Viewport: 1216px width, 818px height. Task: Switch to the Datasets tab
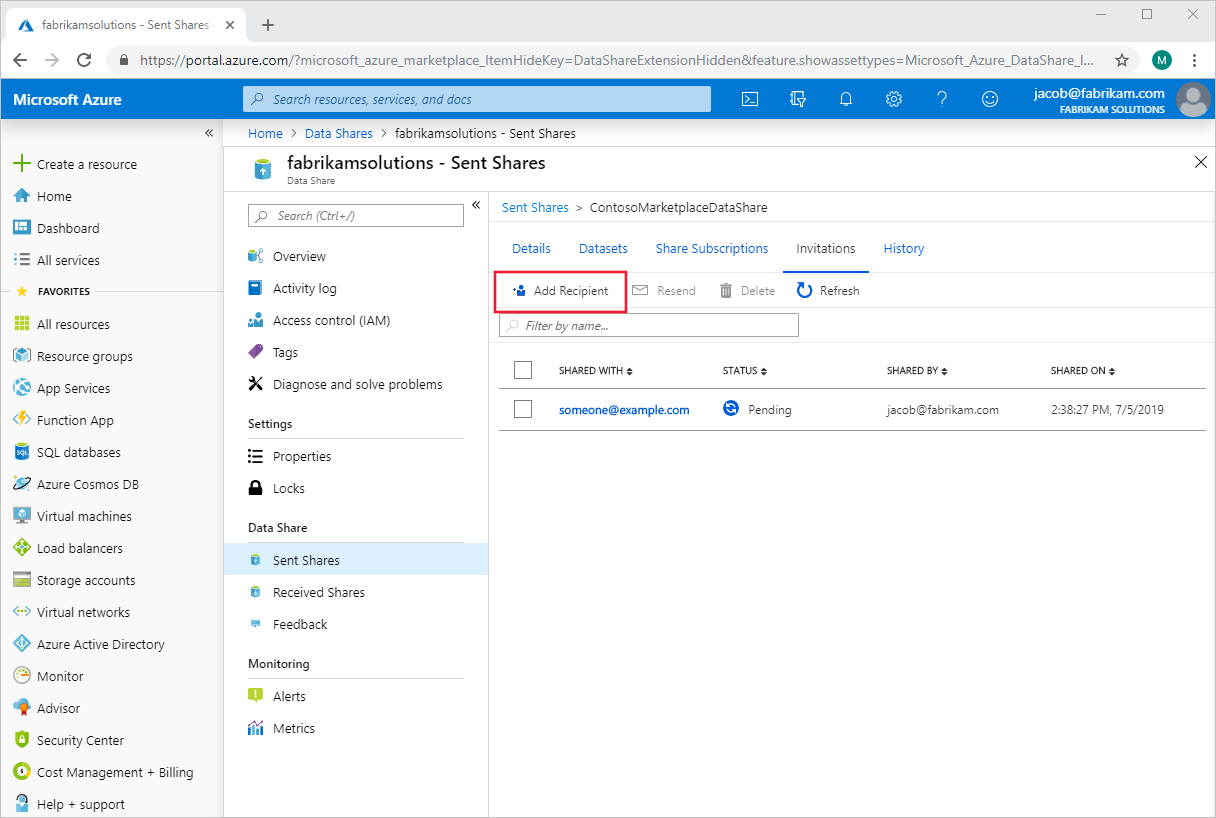[x=603, y=248]
